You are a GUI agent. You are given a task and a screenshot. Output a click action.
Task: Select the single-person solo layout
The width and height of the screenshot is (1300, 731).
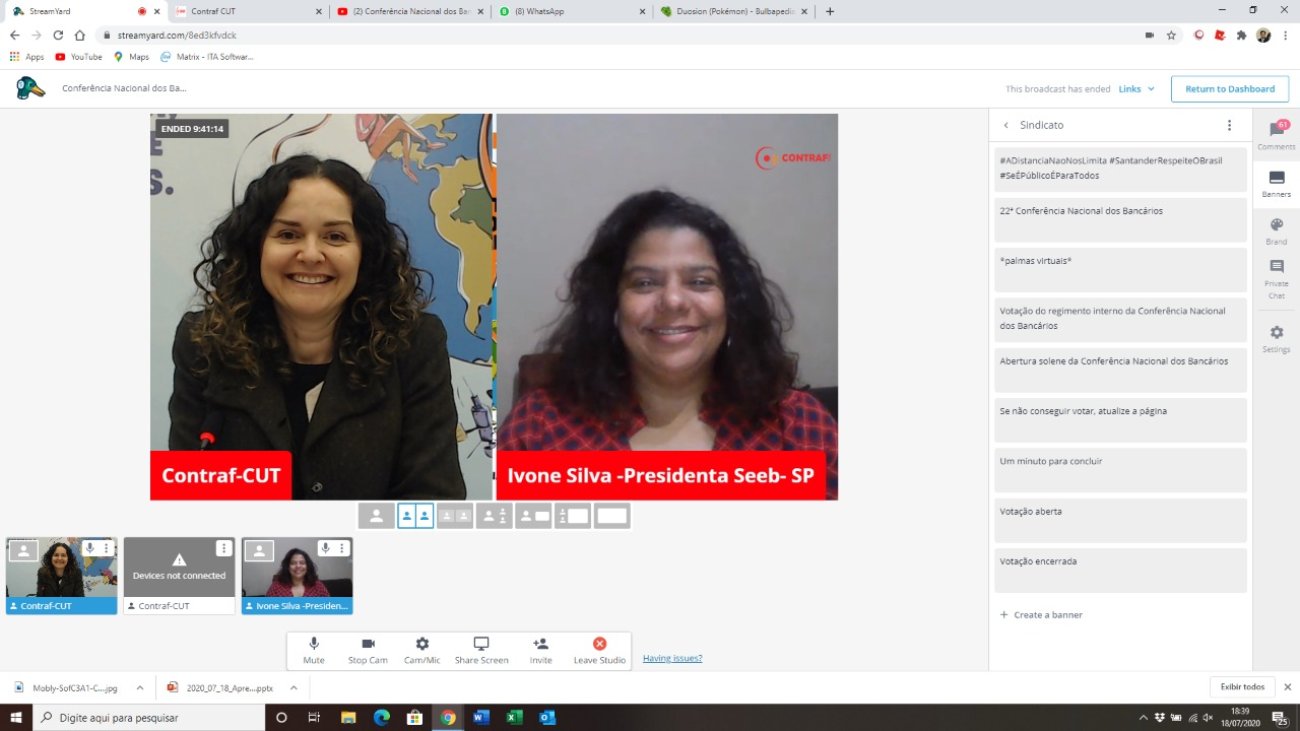(376, 516)
